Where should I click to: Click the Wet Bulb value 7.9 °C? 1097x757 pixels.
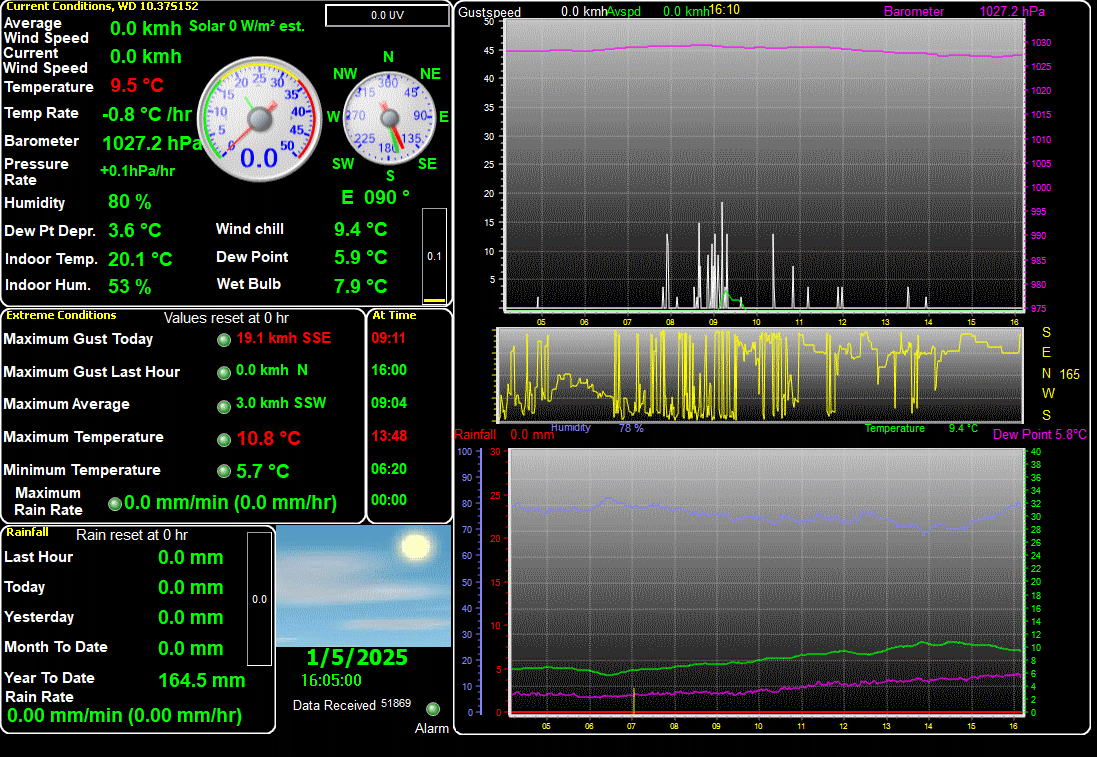click(x=361, y=285)
